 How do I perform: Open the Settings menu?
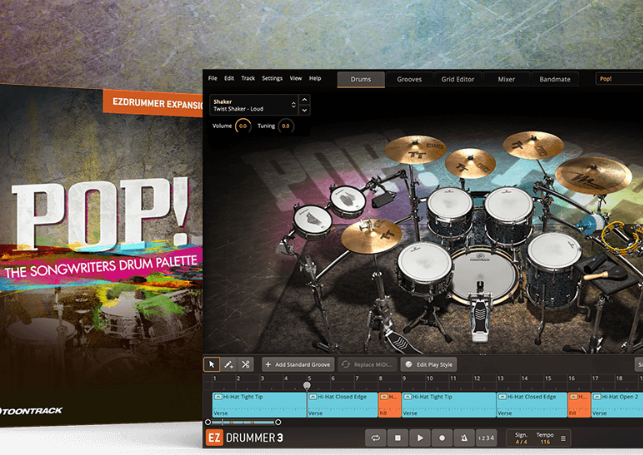272,78
